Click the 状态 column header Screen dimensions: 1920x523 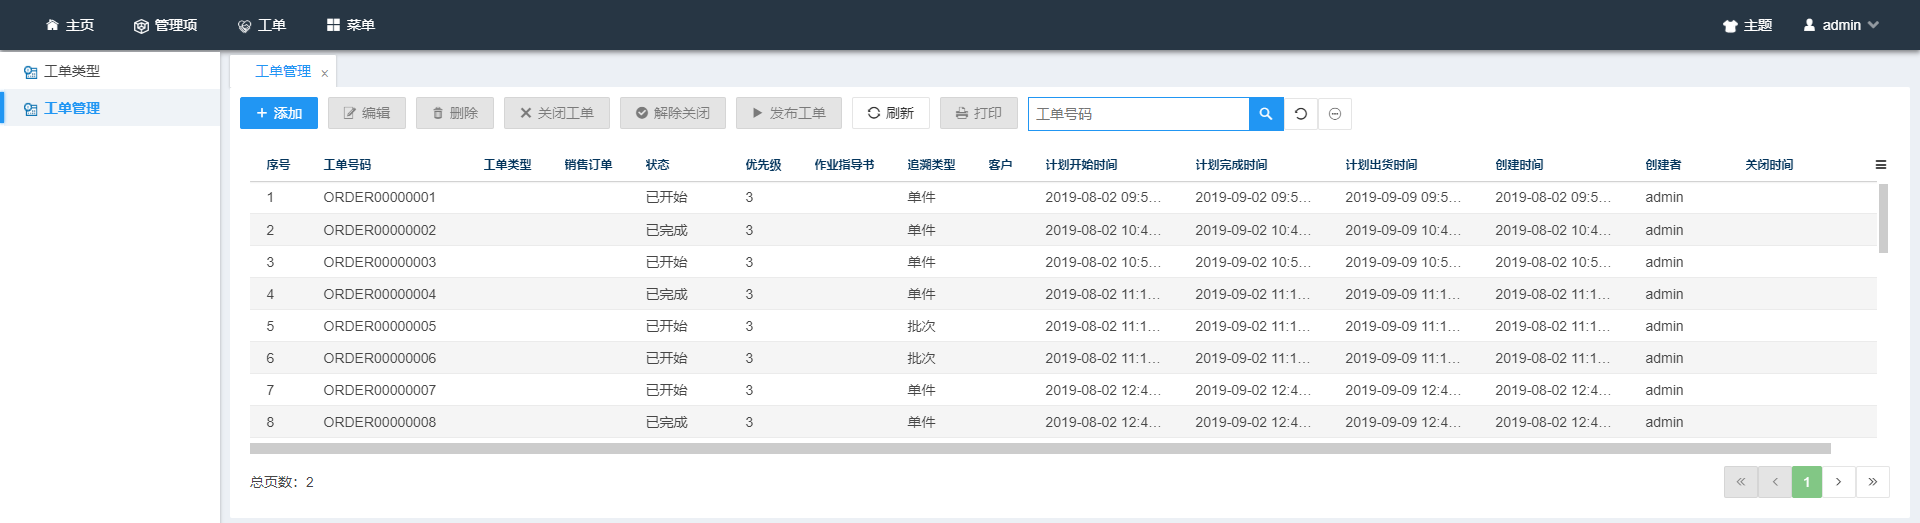[x=657, y=165]
